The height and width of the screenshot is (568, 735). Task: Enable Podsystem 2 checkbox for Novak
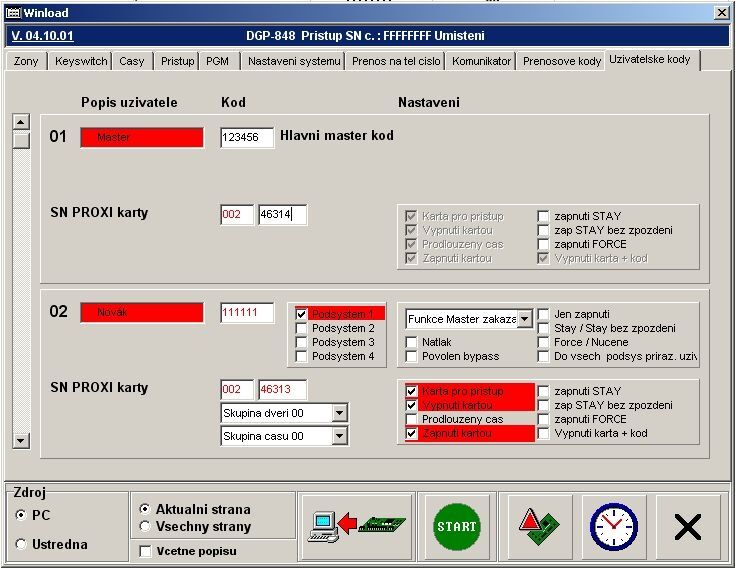click(302, 328)
